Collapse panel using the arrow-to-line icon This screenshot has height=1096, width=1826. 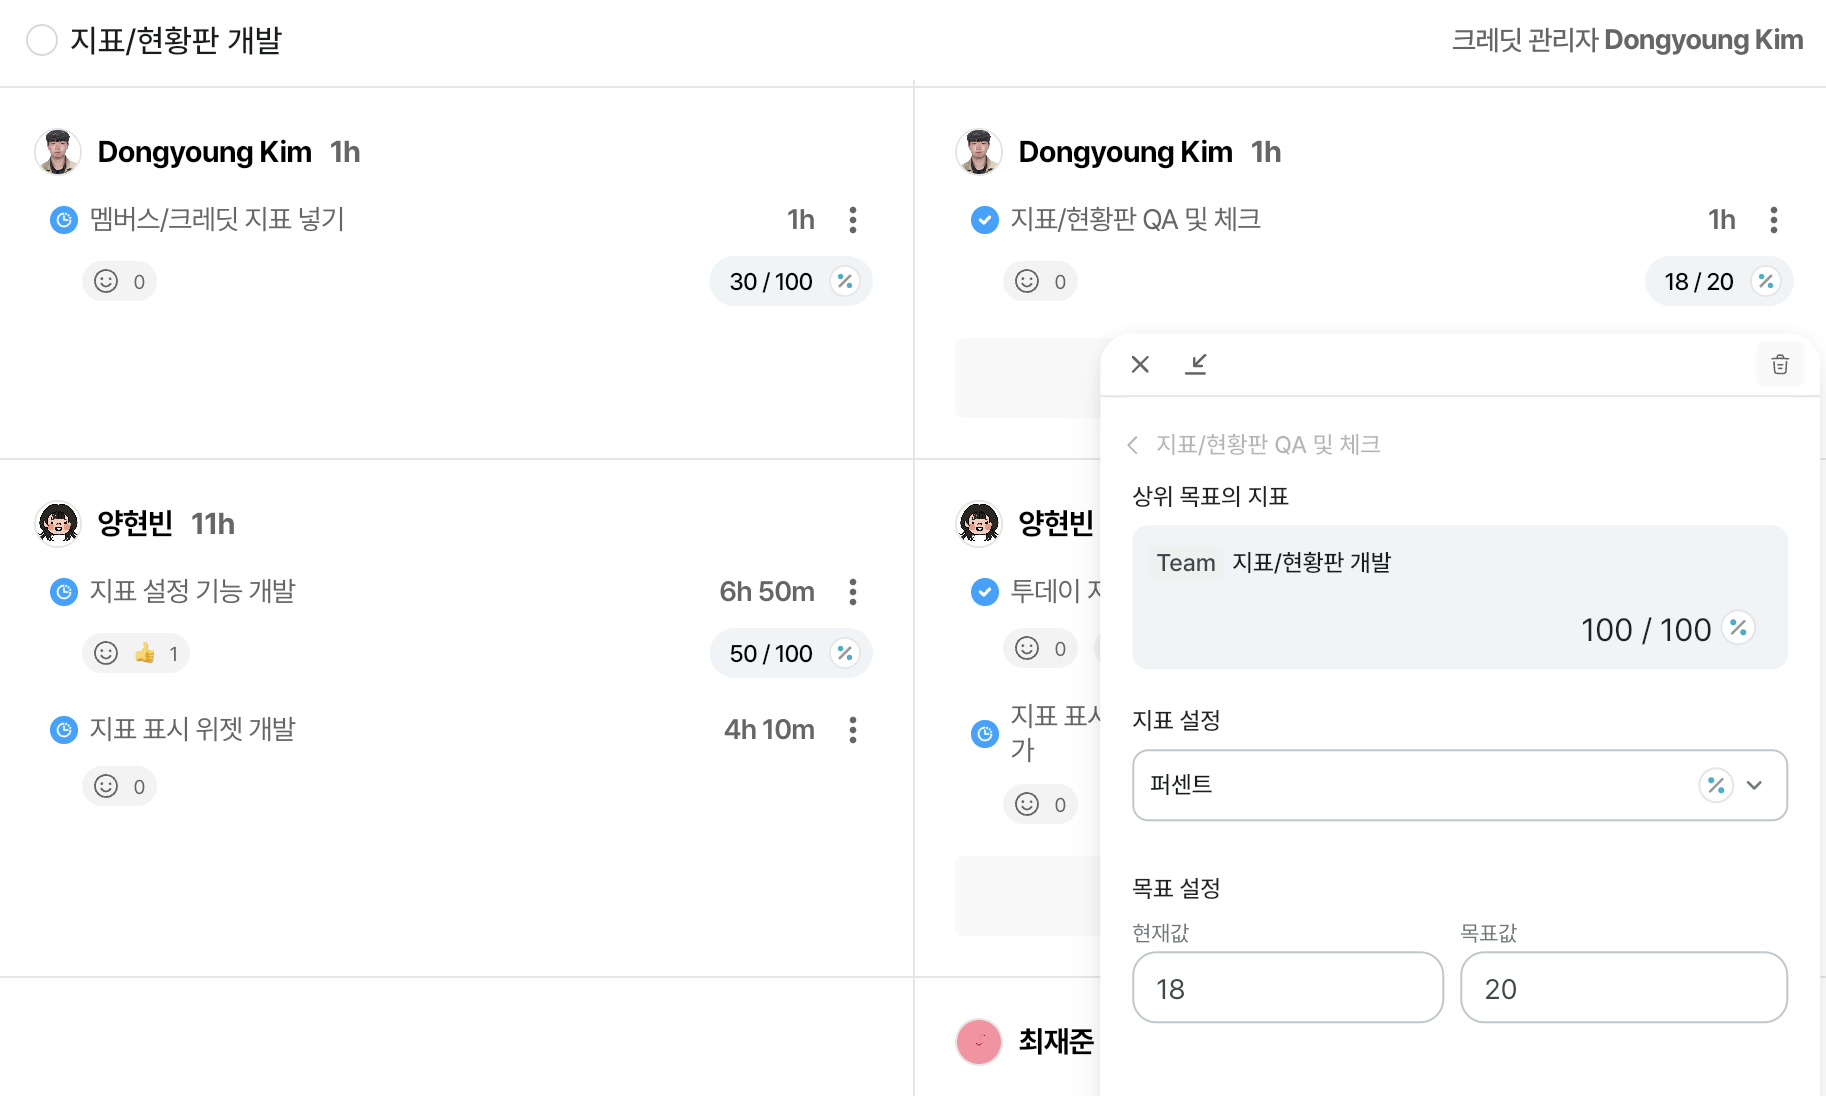pos(1196,364)
